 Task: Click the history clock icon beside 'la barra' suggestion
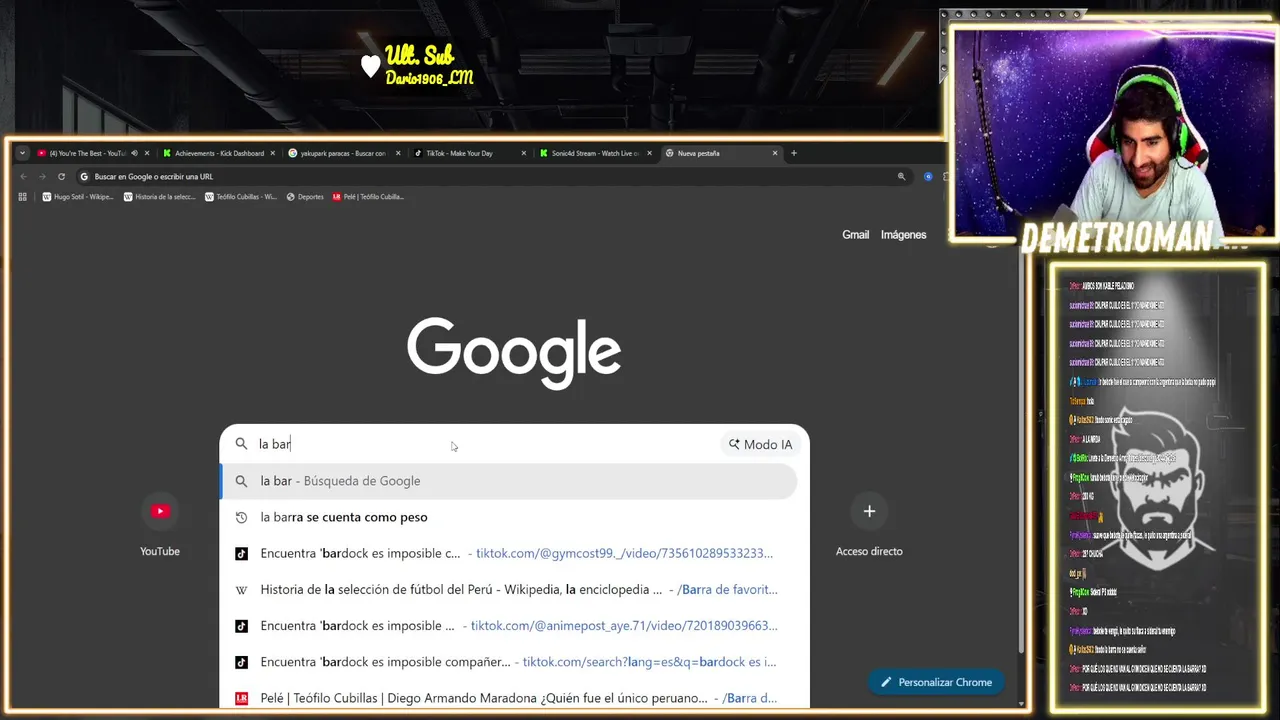(241, 517)
